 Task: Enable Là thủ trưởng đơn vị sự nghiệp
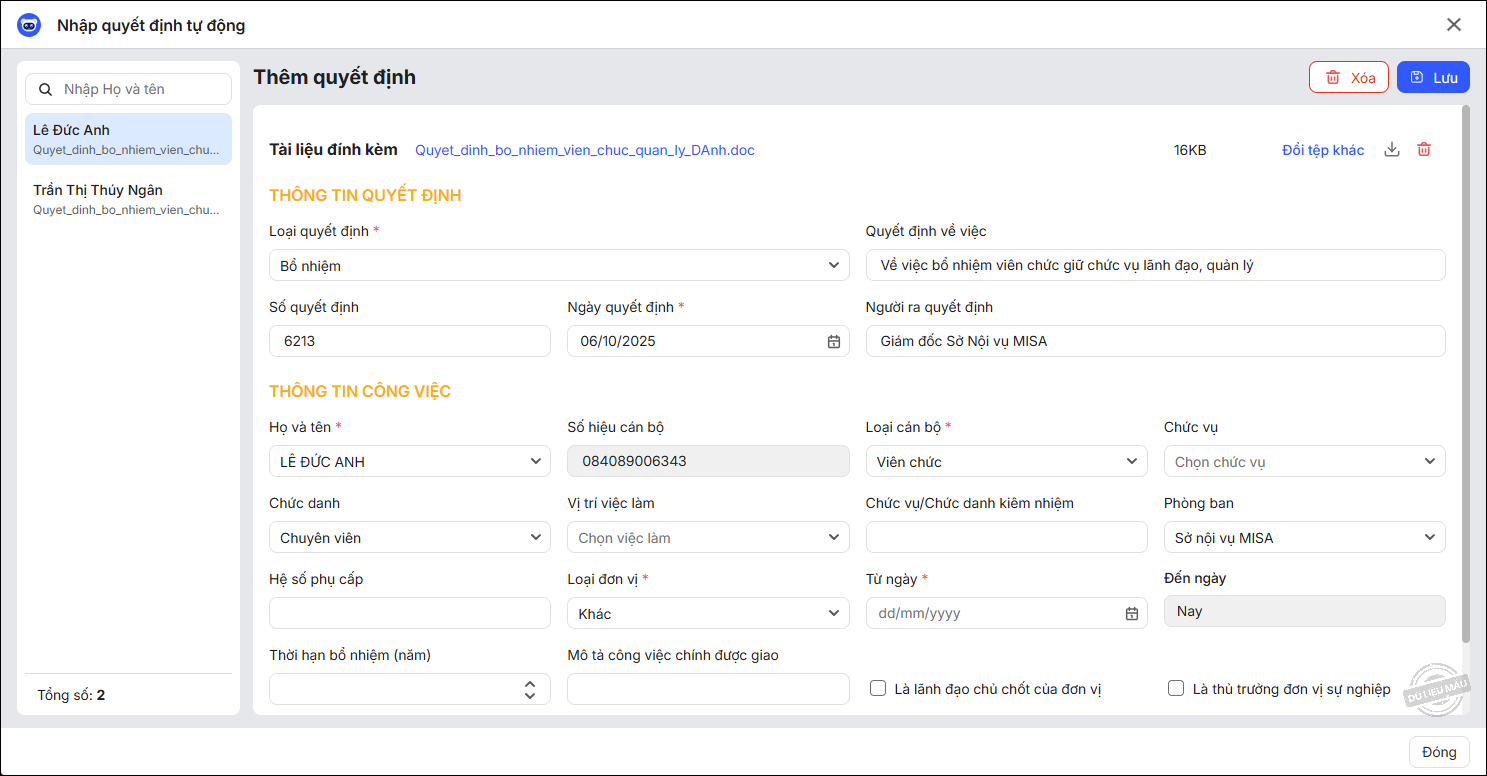1176,688
